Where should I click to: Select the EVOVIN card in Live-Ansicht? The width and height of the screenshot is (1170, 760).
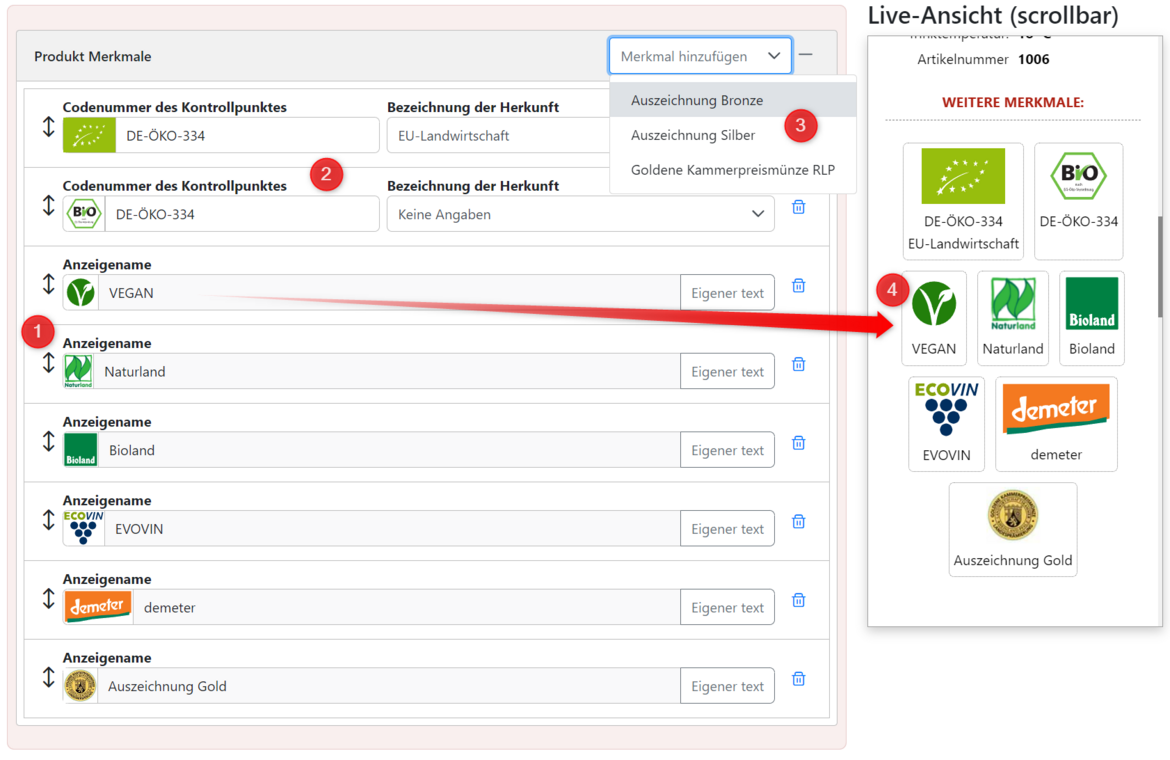click(946, 424)
